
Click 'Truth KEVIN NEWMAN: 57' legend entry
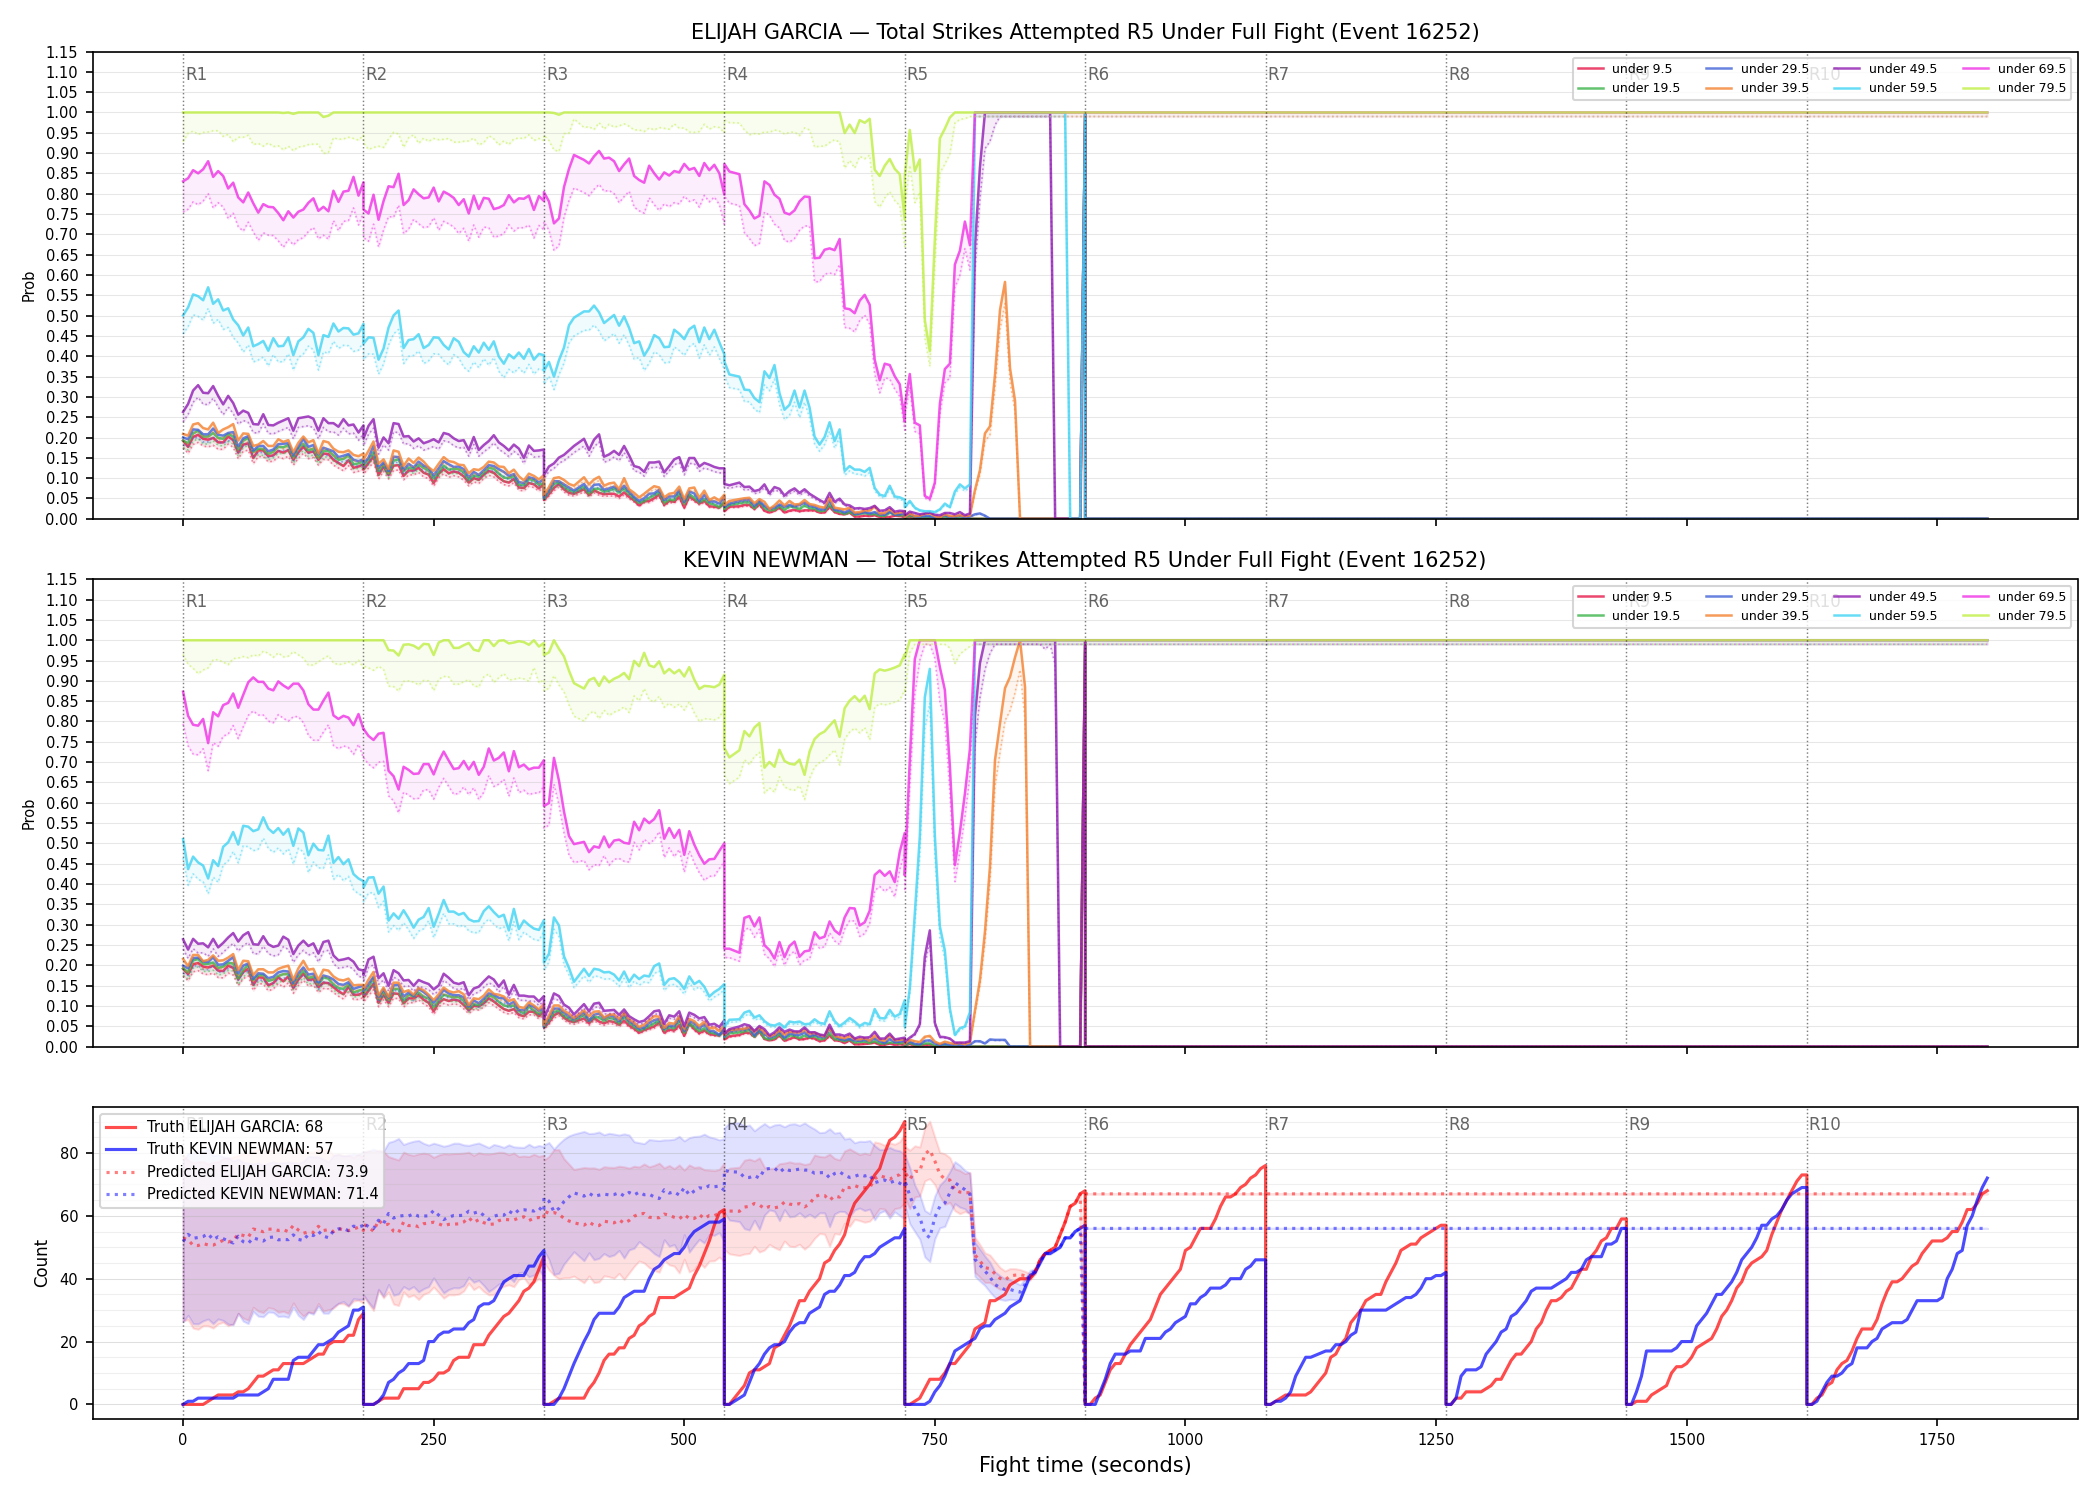tap(219, 1149)
